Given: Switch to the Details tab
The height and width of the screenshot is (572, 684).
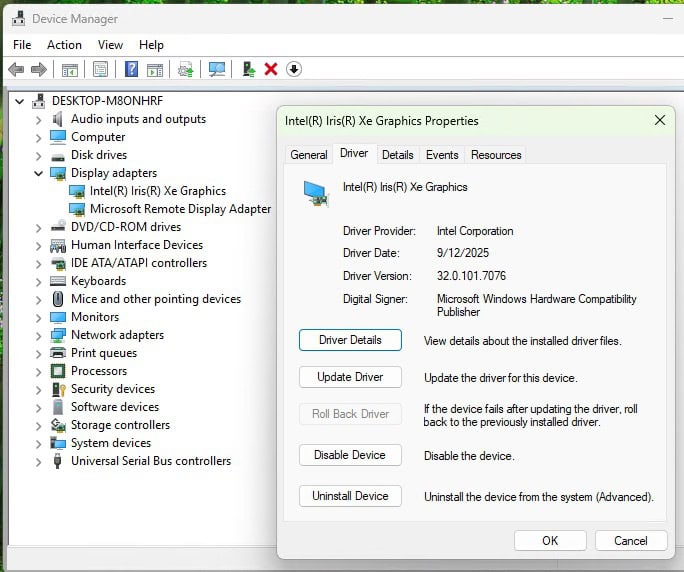Looking at the screenshot, I should pos(397,155).
